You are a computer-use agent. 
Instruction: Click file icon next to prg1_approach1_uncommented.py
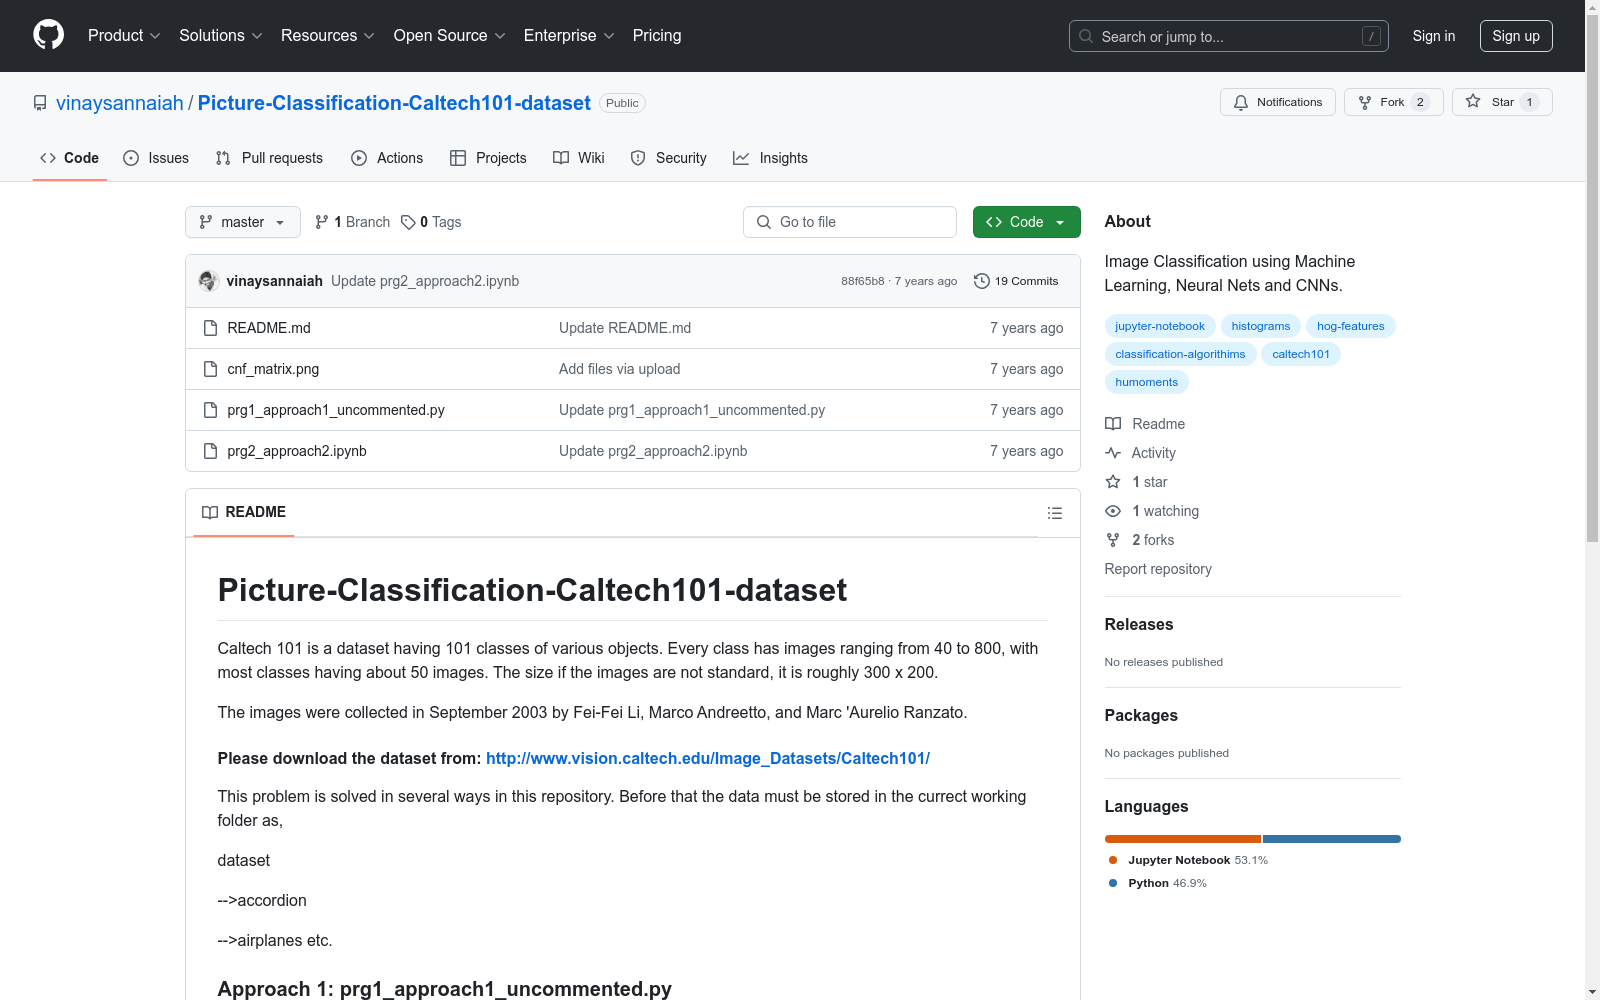click(210, 410)
